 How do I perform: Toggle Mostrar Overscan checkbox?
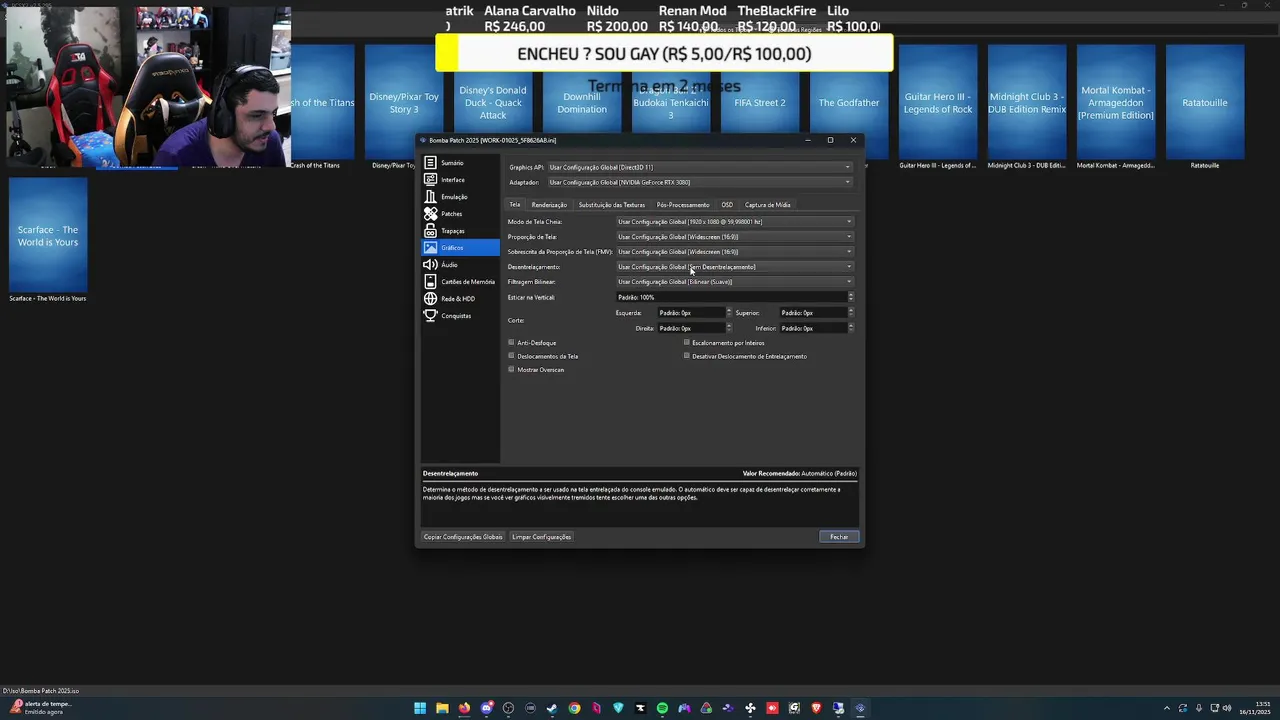[511, 369]
